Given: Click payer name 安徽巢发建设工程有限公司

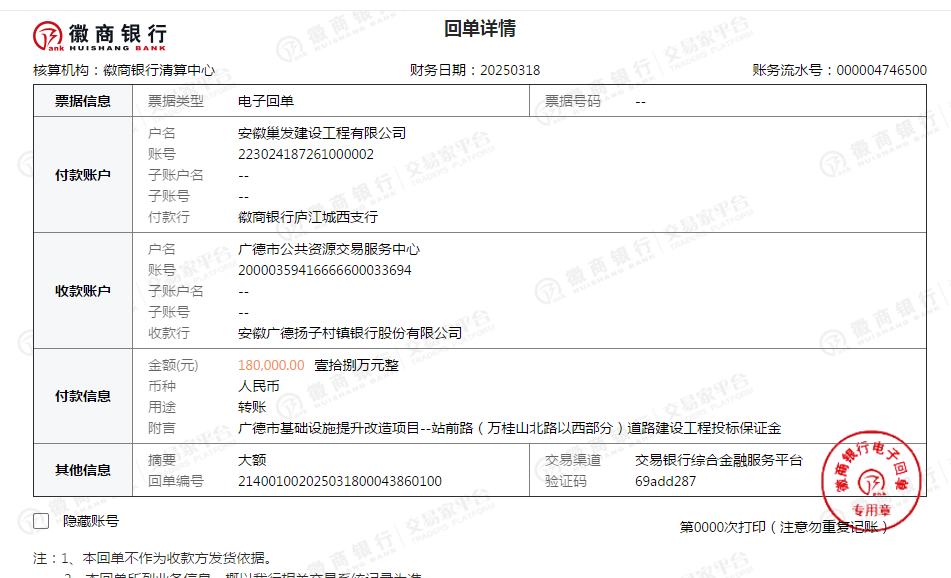Looking at the screenshot, I should tap(322, 133).
